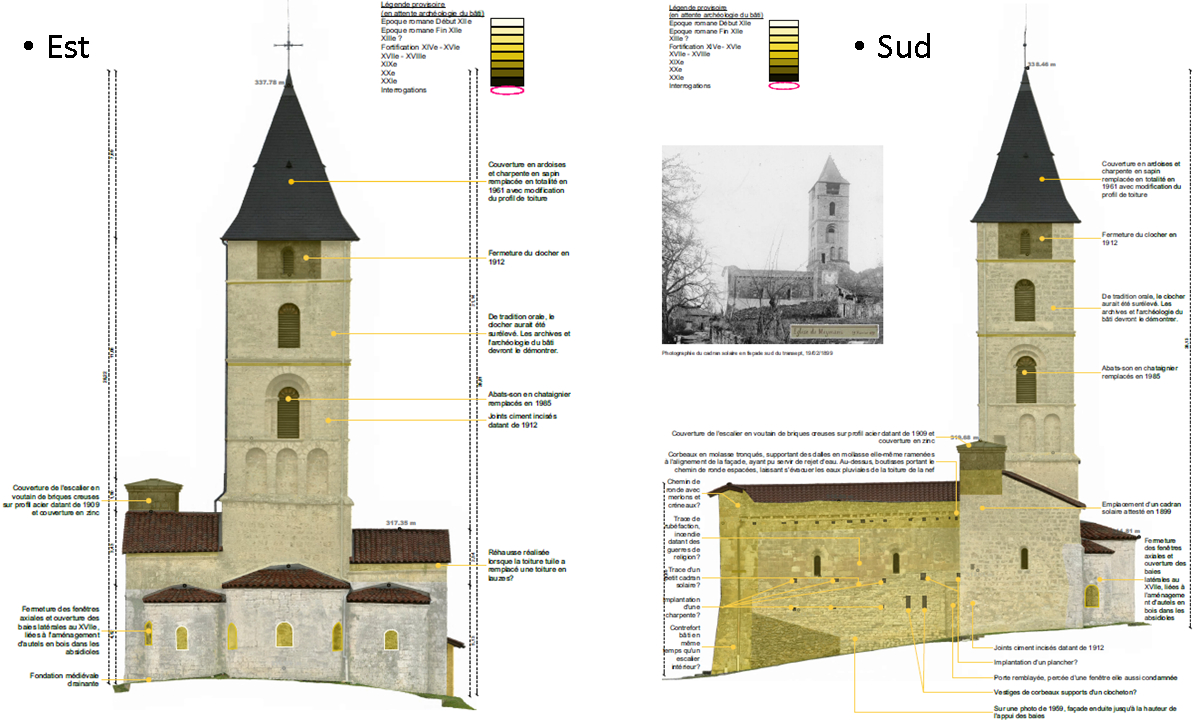Viewport: 1199px width, 720px height.
Task: Click the black-and-white historical church photograph
Action: coord(772,244)
